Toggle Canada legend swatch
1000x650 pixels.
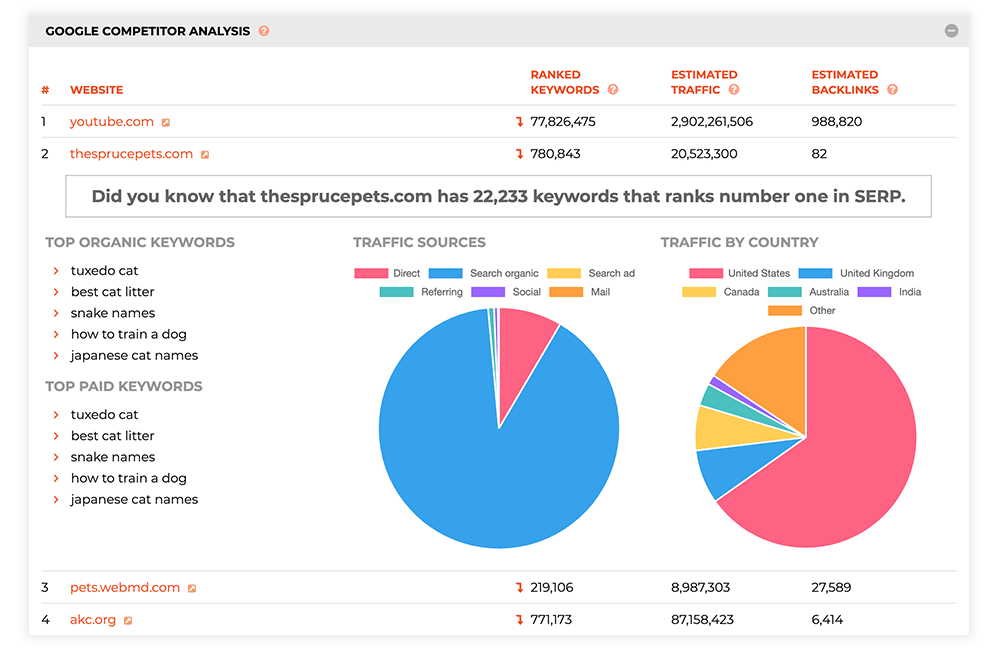699,292
